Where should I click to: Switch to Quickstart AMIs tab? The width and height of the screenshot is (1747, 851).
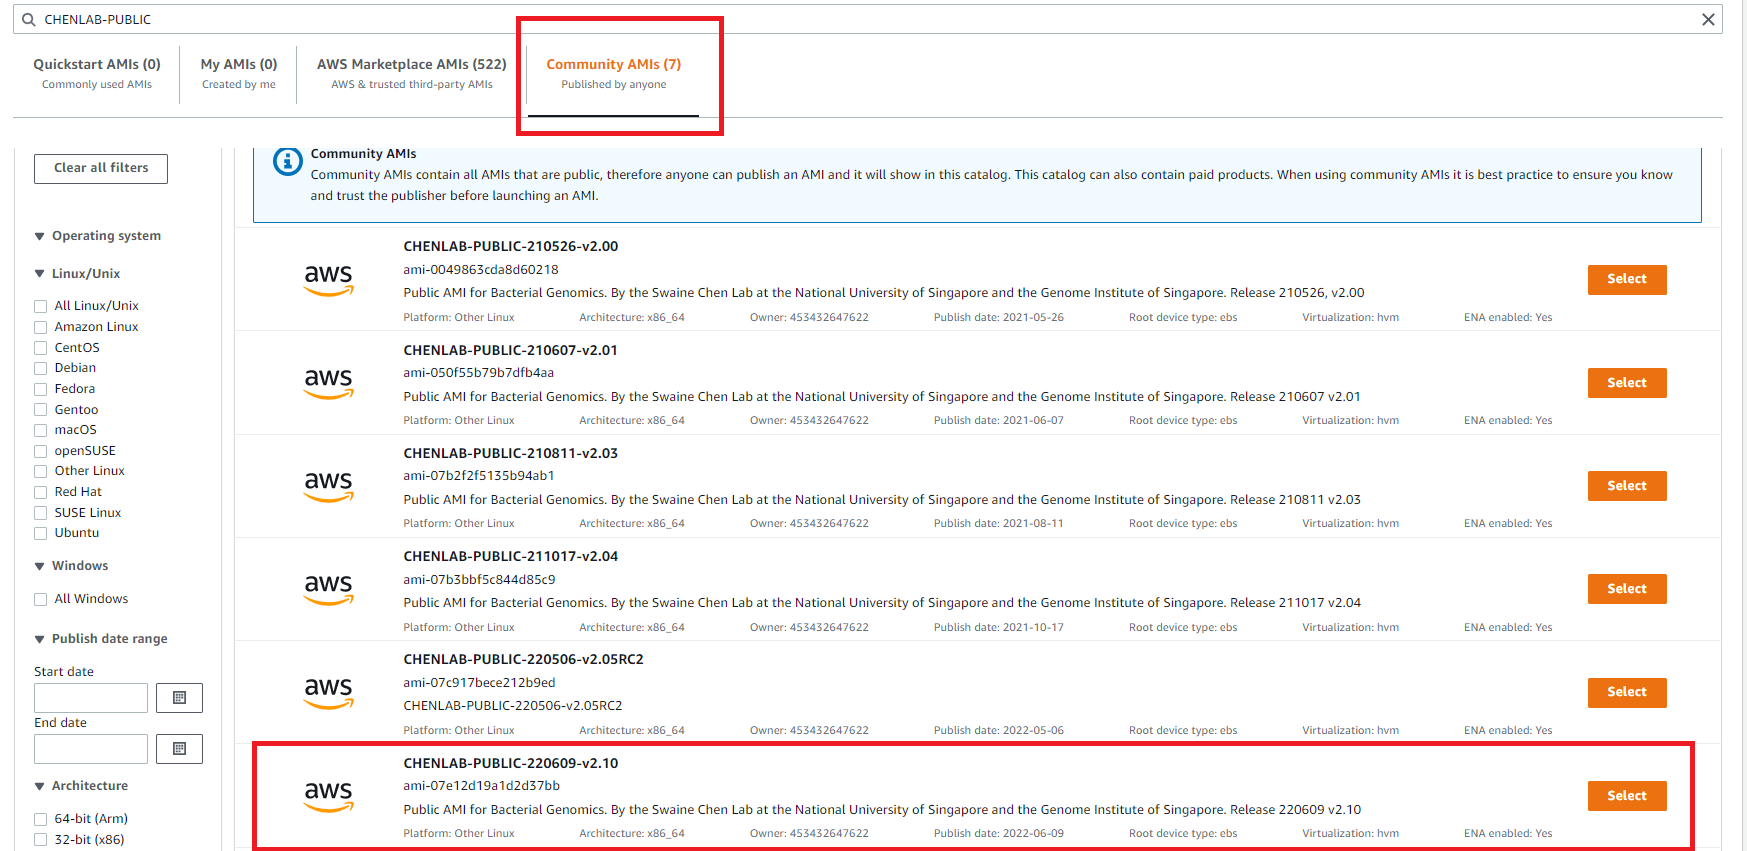click(x=97, y=74)
